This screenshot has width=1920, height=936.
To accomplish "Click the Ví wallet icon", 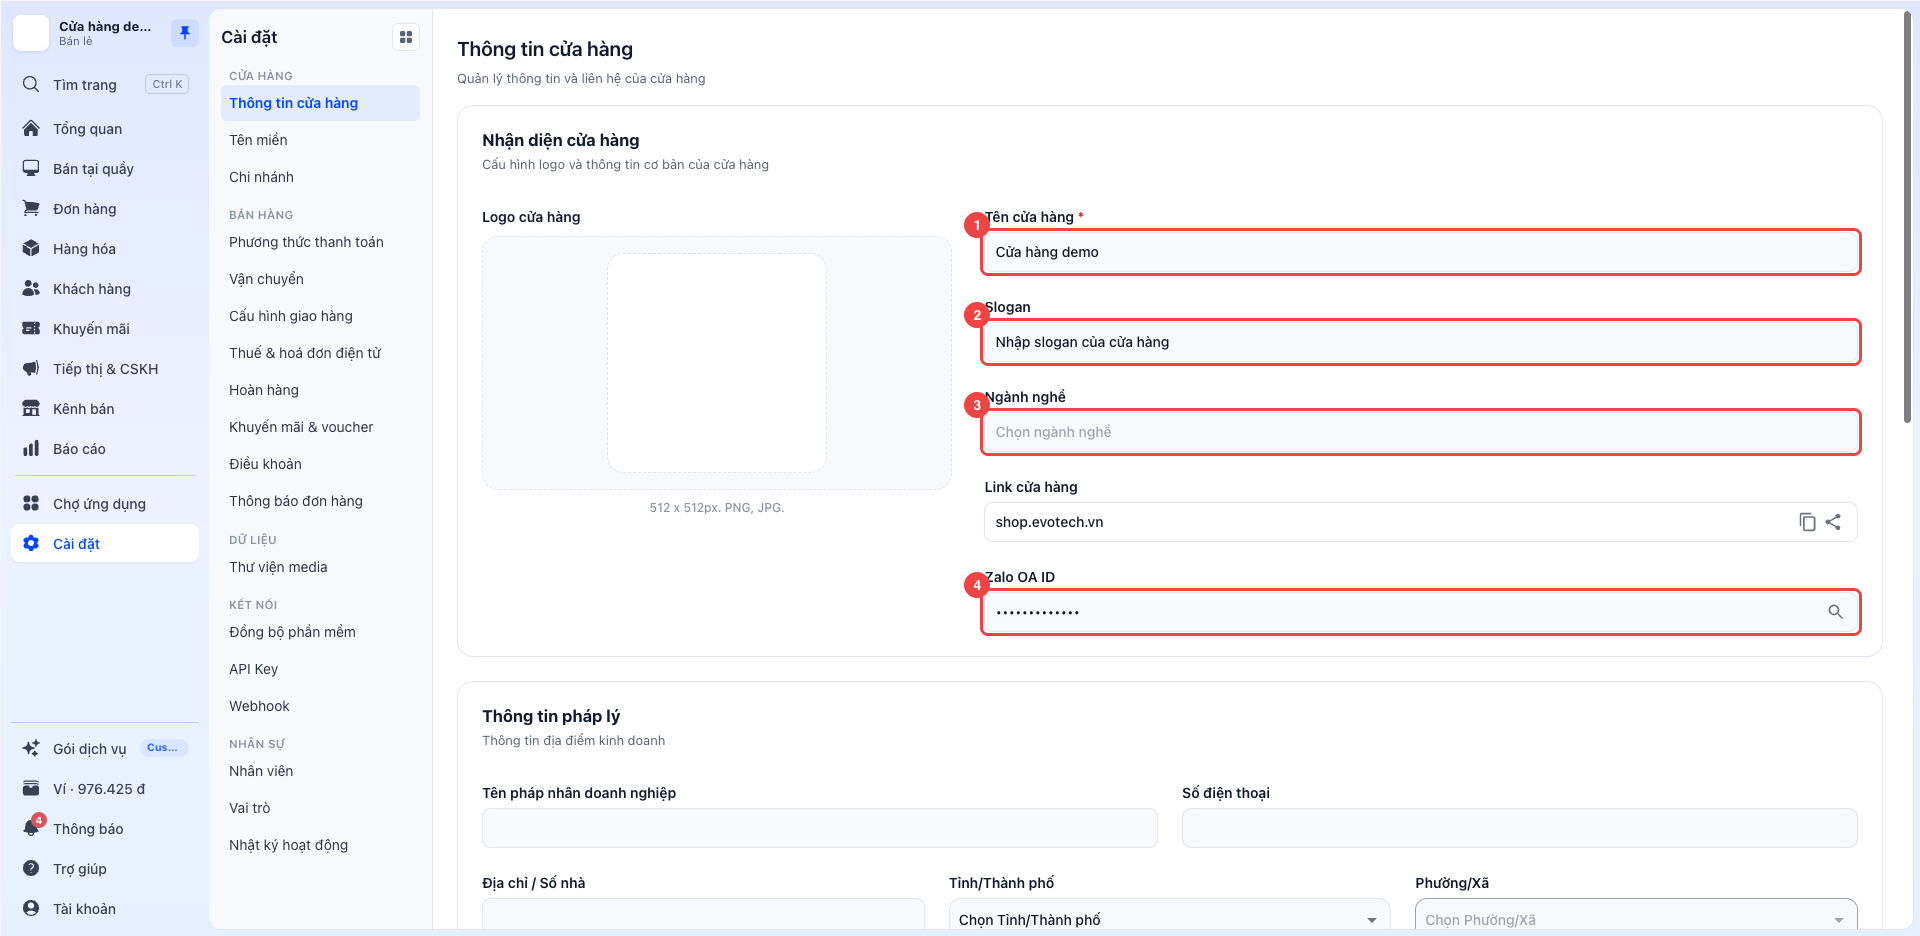I will click(x=31, y=788).
